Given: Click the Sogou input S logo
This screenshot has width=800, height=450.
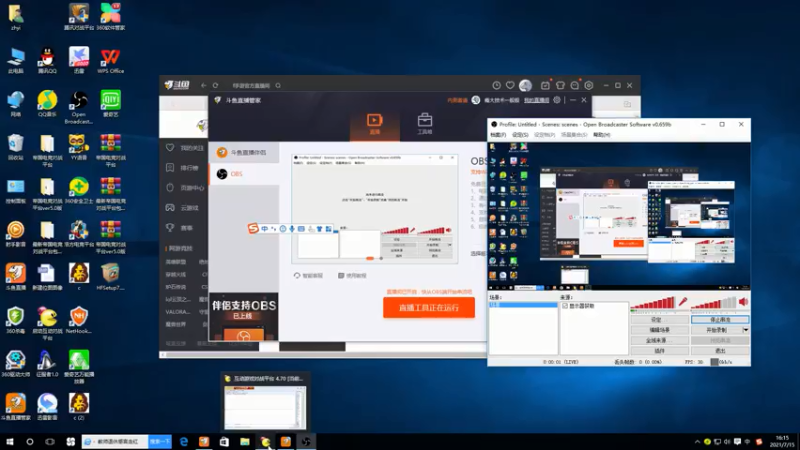Looking at the screenshot, I should [x=253, y=229].
